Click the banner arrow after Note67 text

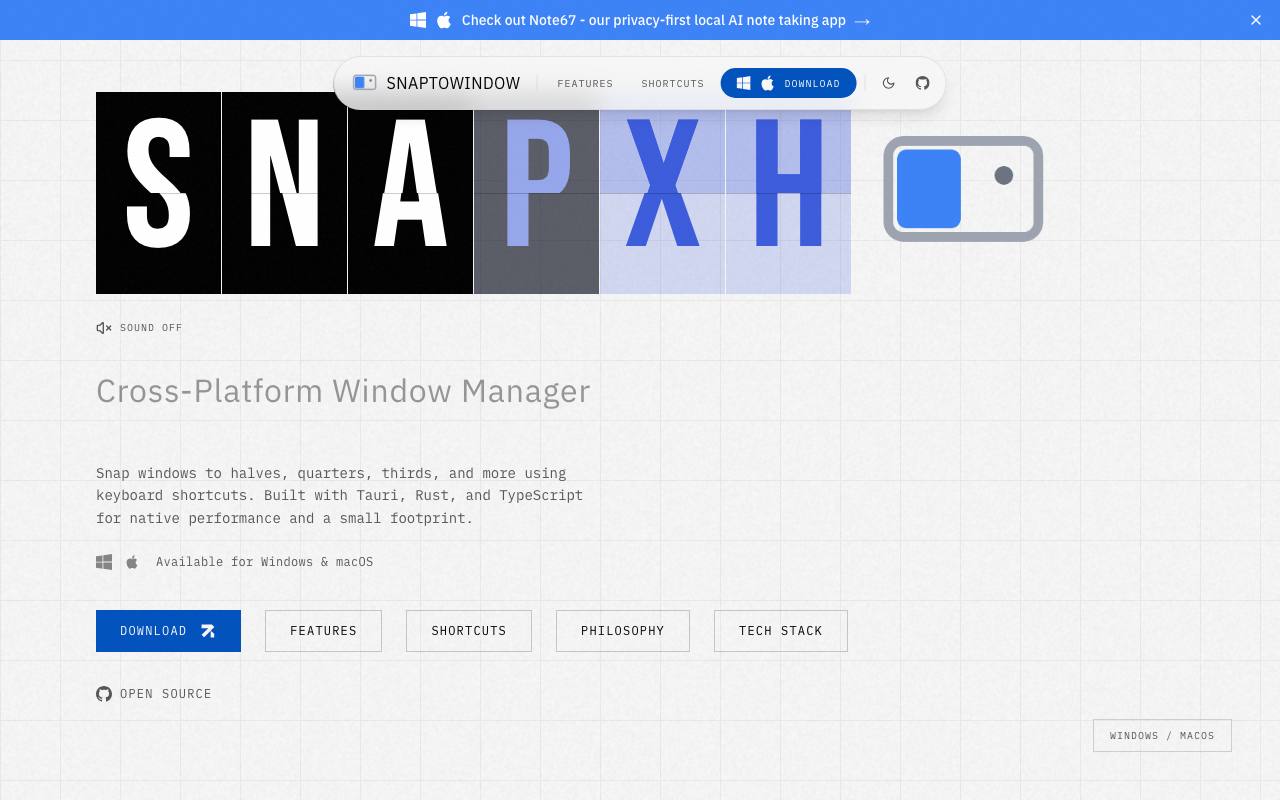[862, 20]
